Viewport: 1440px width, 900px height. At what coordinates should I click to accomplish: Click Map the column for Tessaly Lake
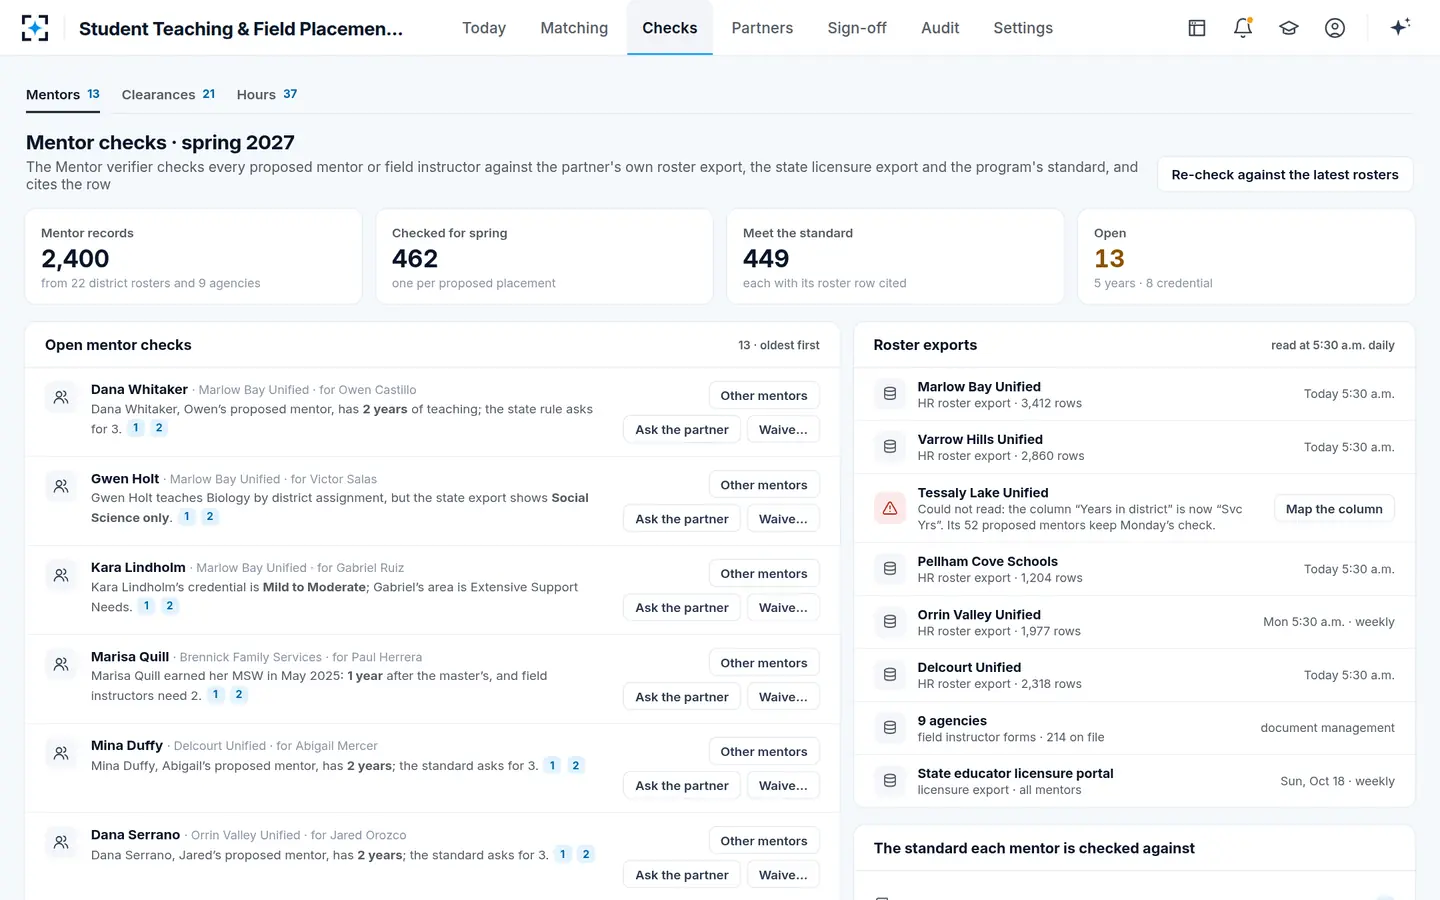[1334, 509]
